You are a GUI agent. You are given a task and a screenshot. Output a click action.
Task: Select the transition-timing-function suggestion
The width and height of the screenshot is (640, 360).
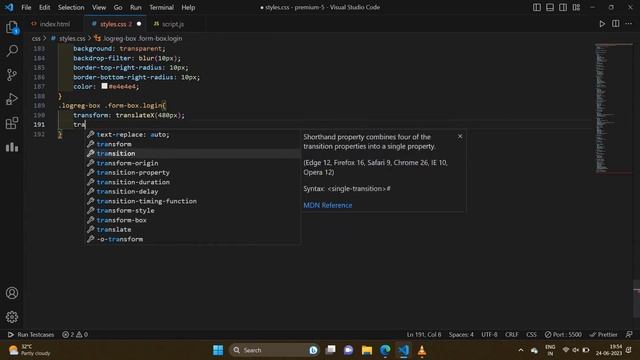point(193,201)
